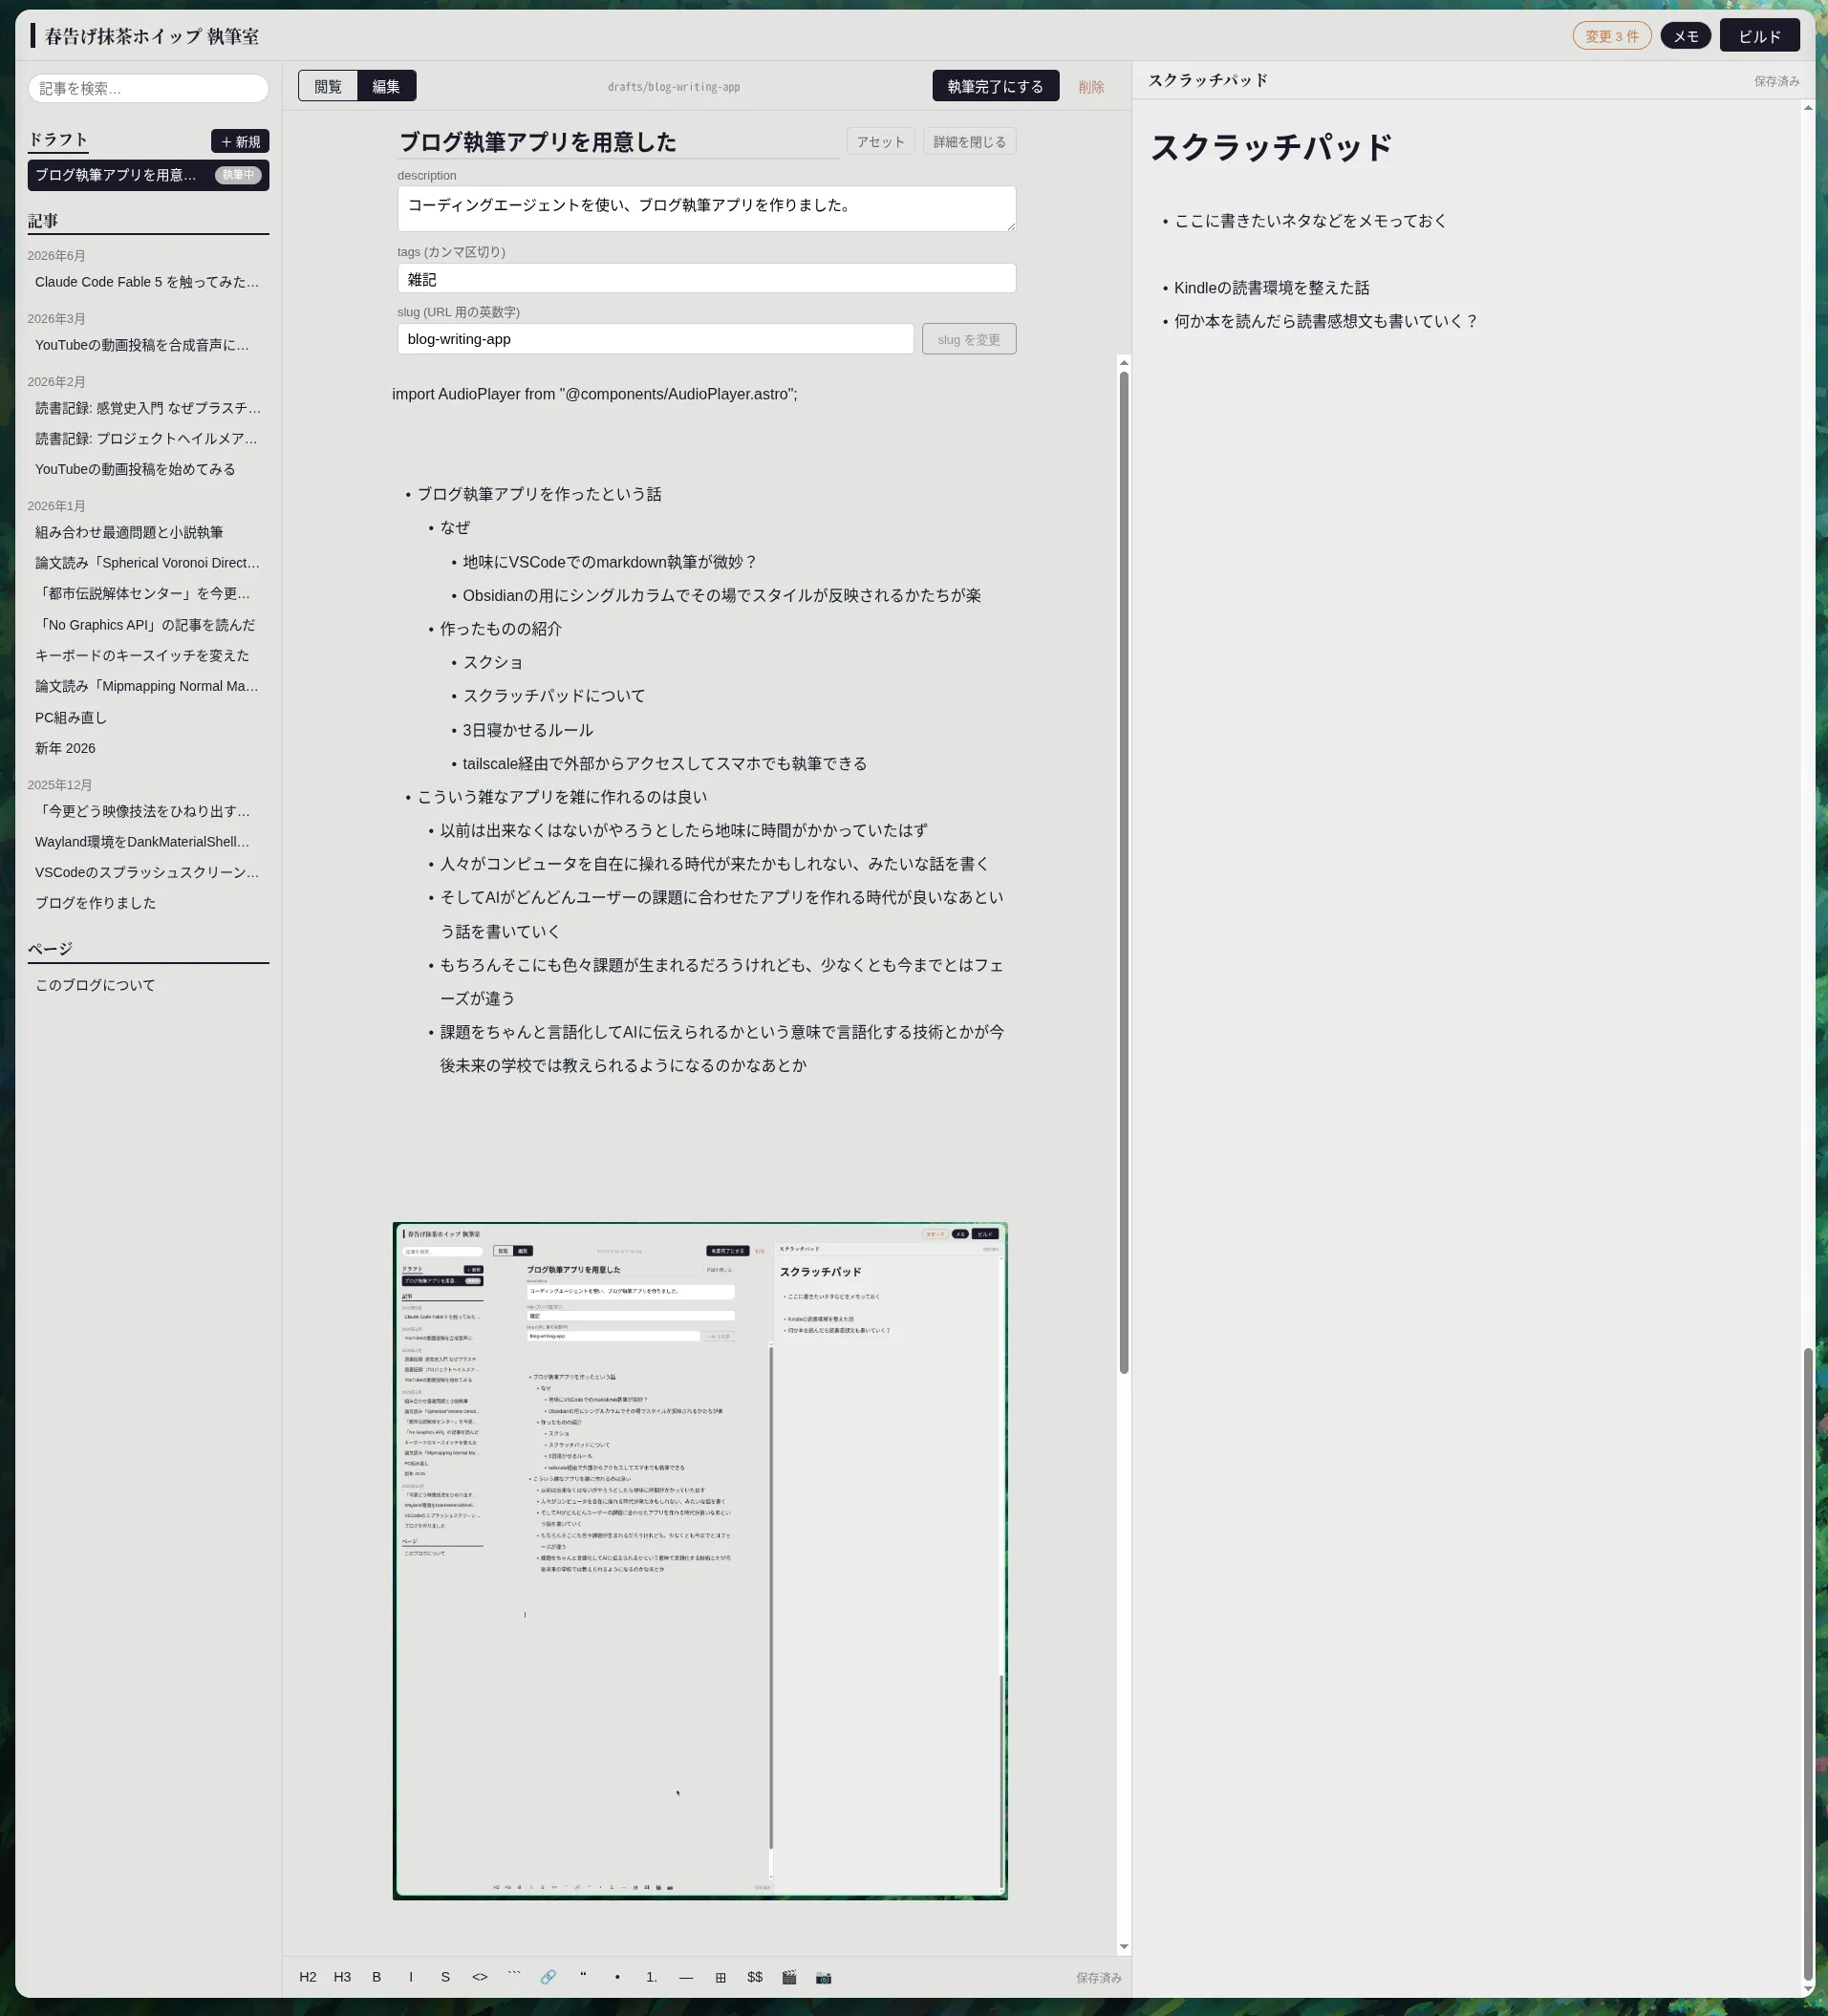Click the import AudioPlayer line in editor
Viewport: 1828px width, 2016px height.
click(x=595, y=394)
